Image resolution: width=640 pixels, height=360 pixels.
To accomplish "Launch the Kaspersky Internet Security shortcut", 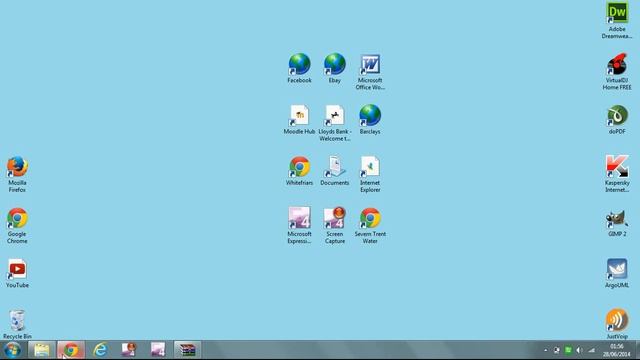I will point(617,174).
